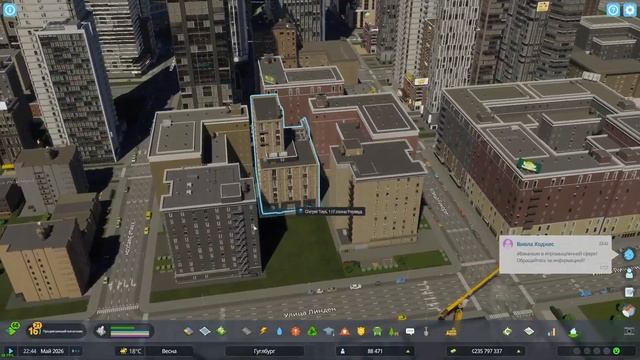The image size is (640, 360).
Task: Open the followed citizens icon
Action: (x=629, y=273)
